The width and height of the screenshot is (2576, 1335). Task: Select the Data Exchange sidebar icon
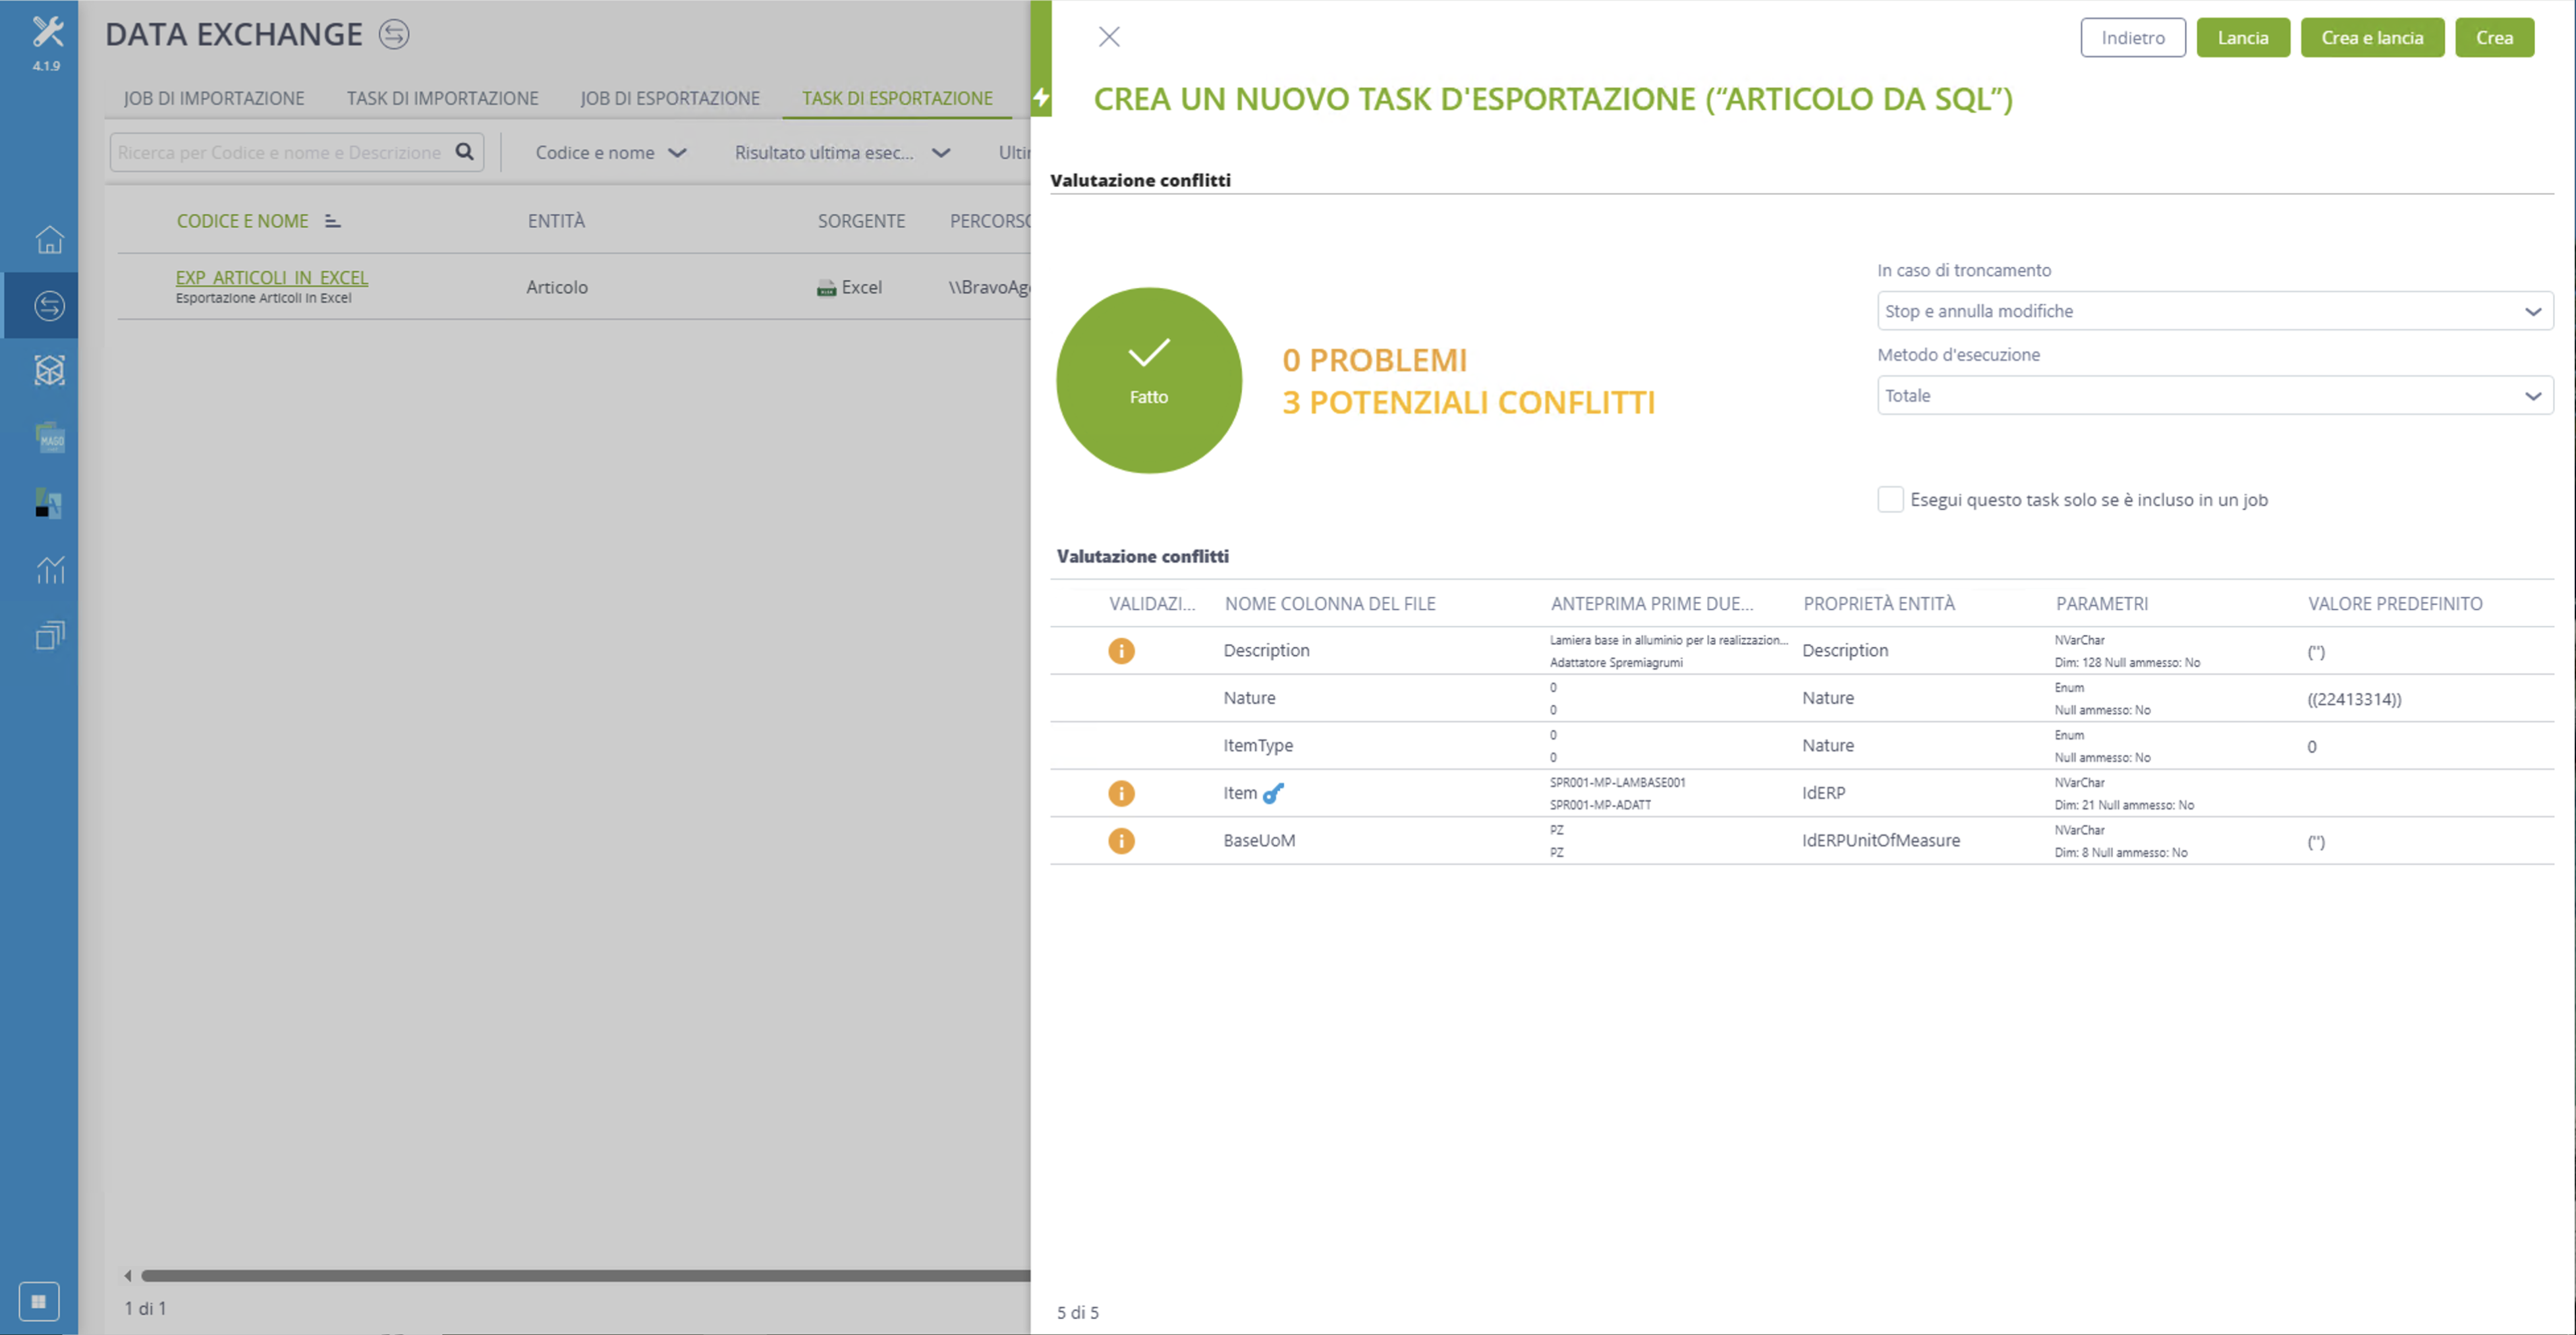49,305
